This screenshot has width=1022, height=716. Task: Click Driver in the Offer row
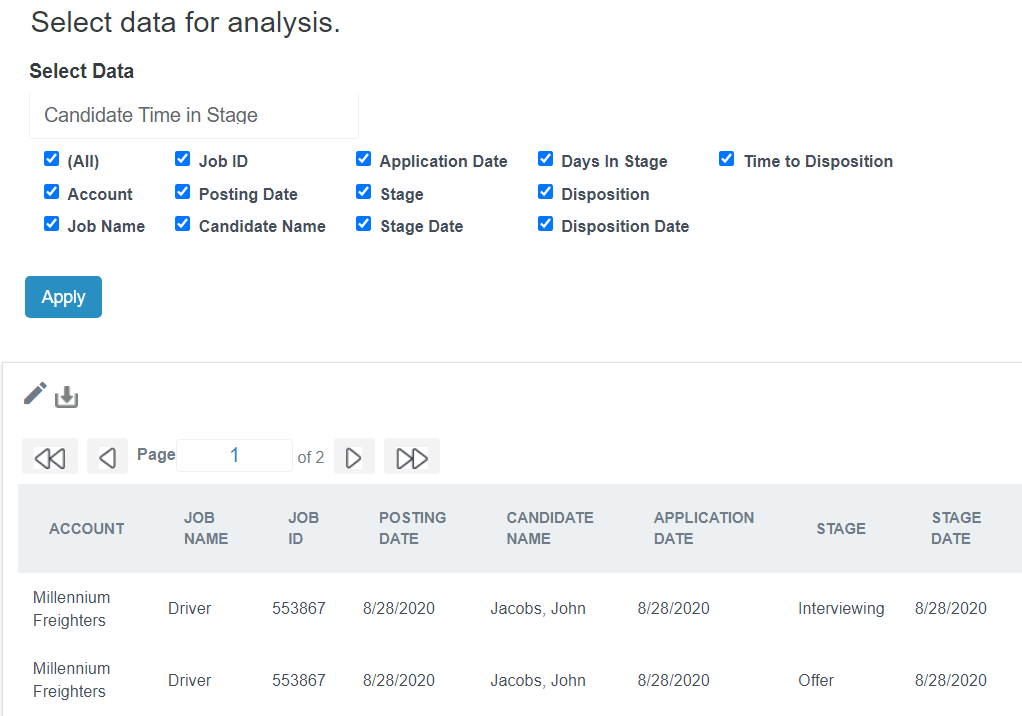190,680
